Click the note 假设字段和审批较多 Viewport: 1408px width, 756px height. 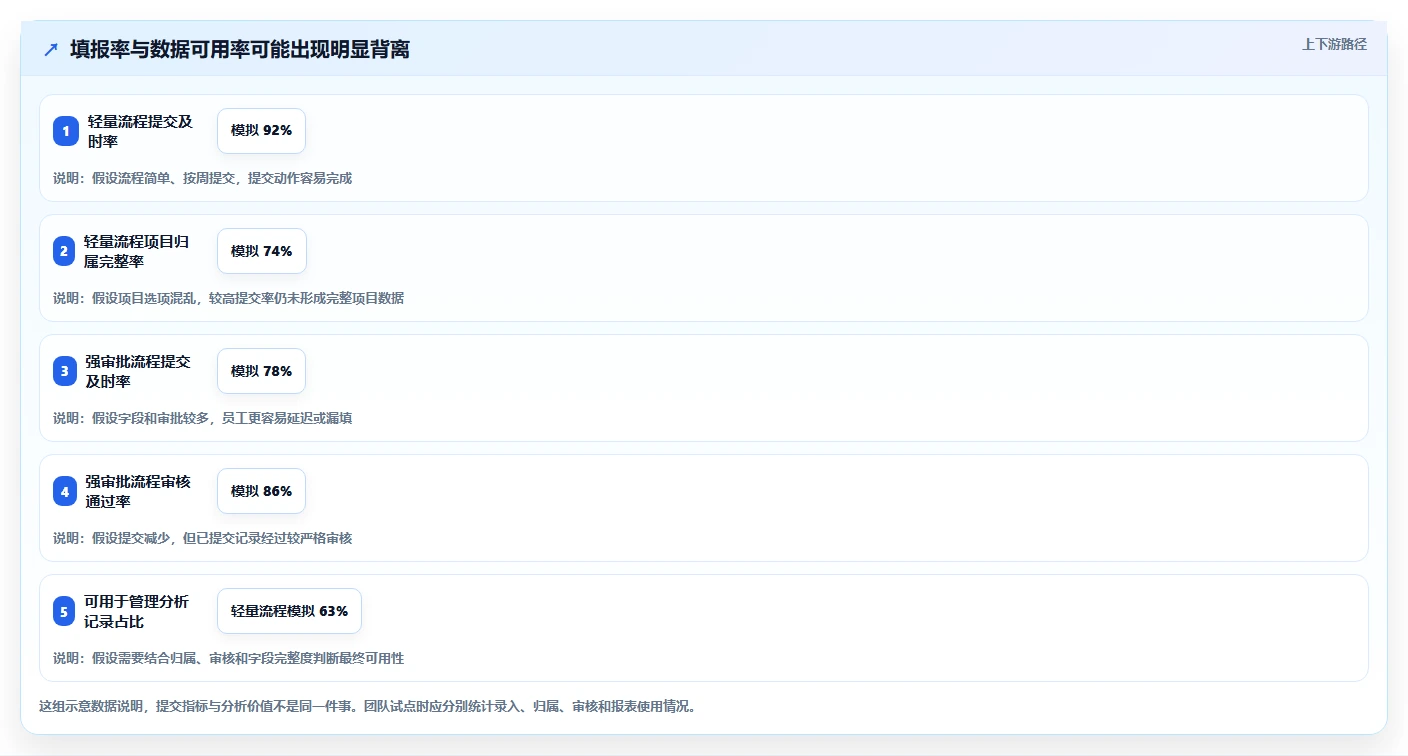click(202, 418)
